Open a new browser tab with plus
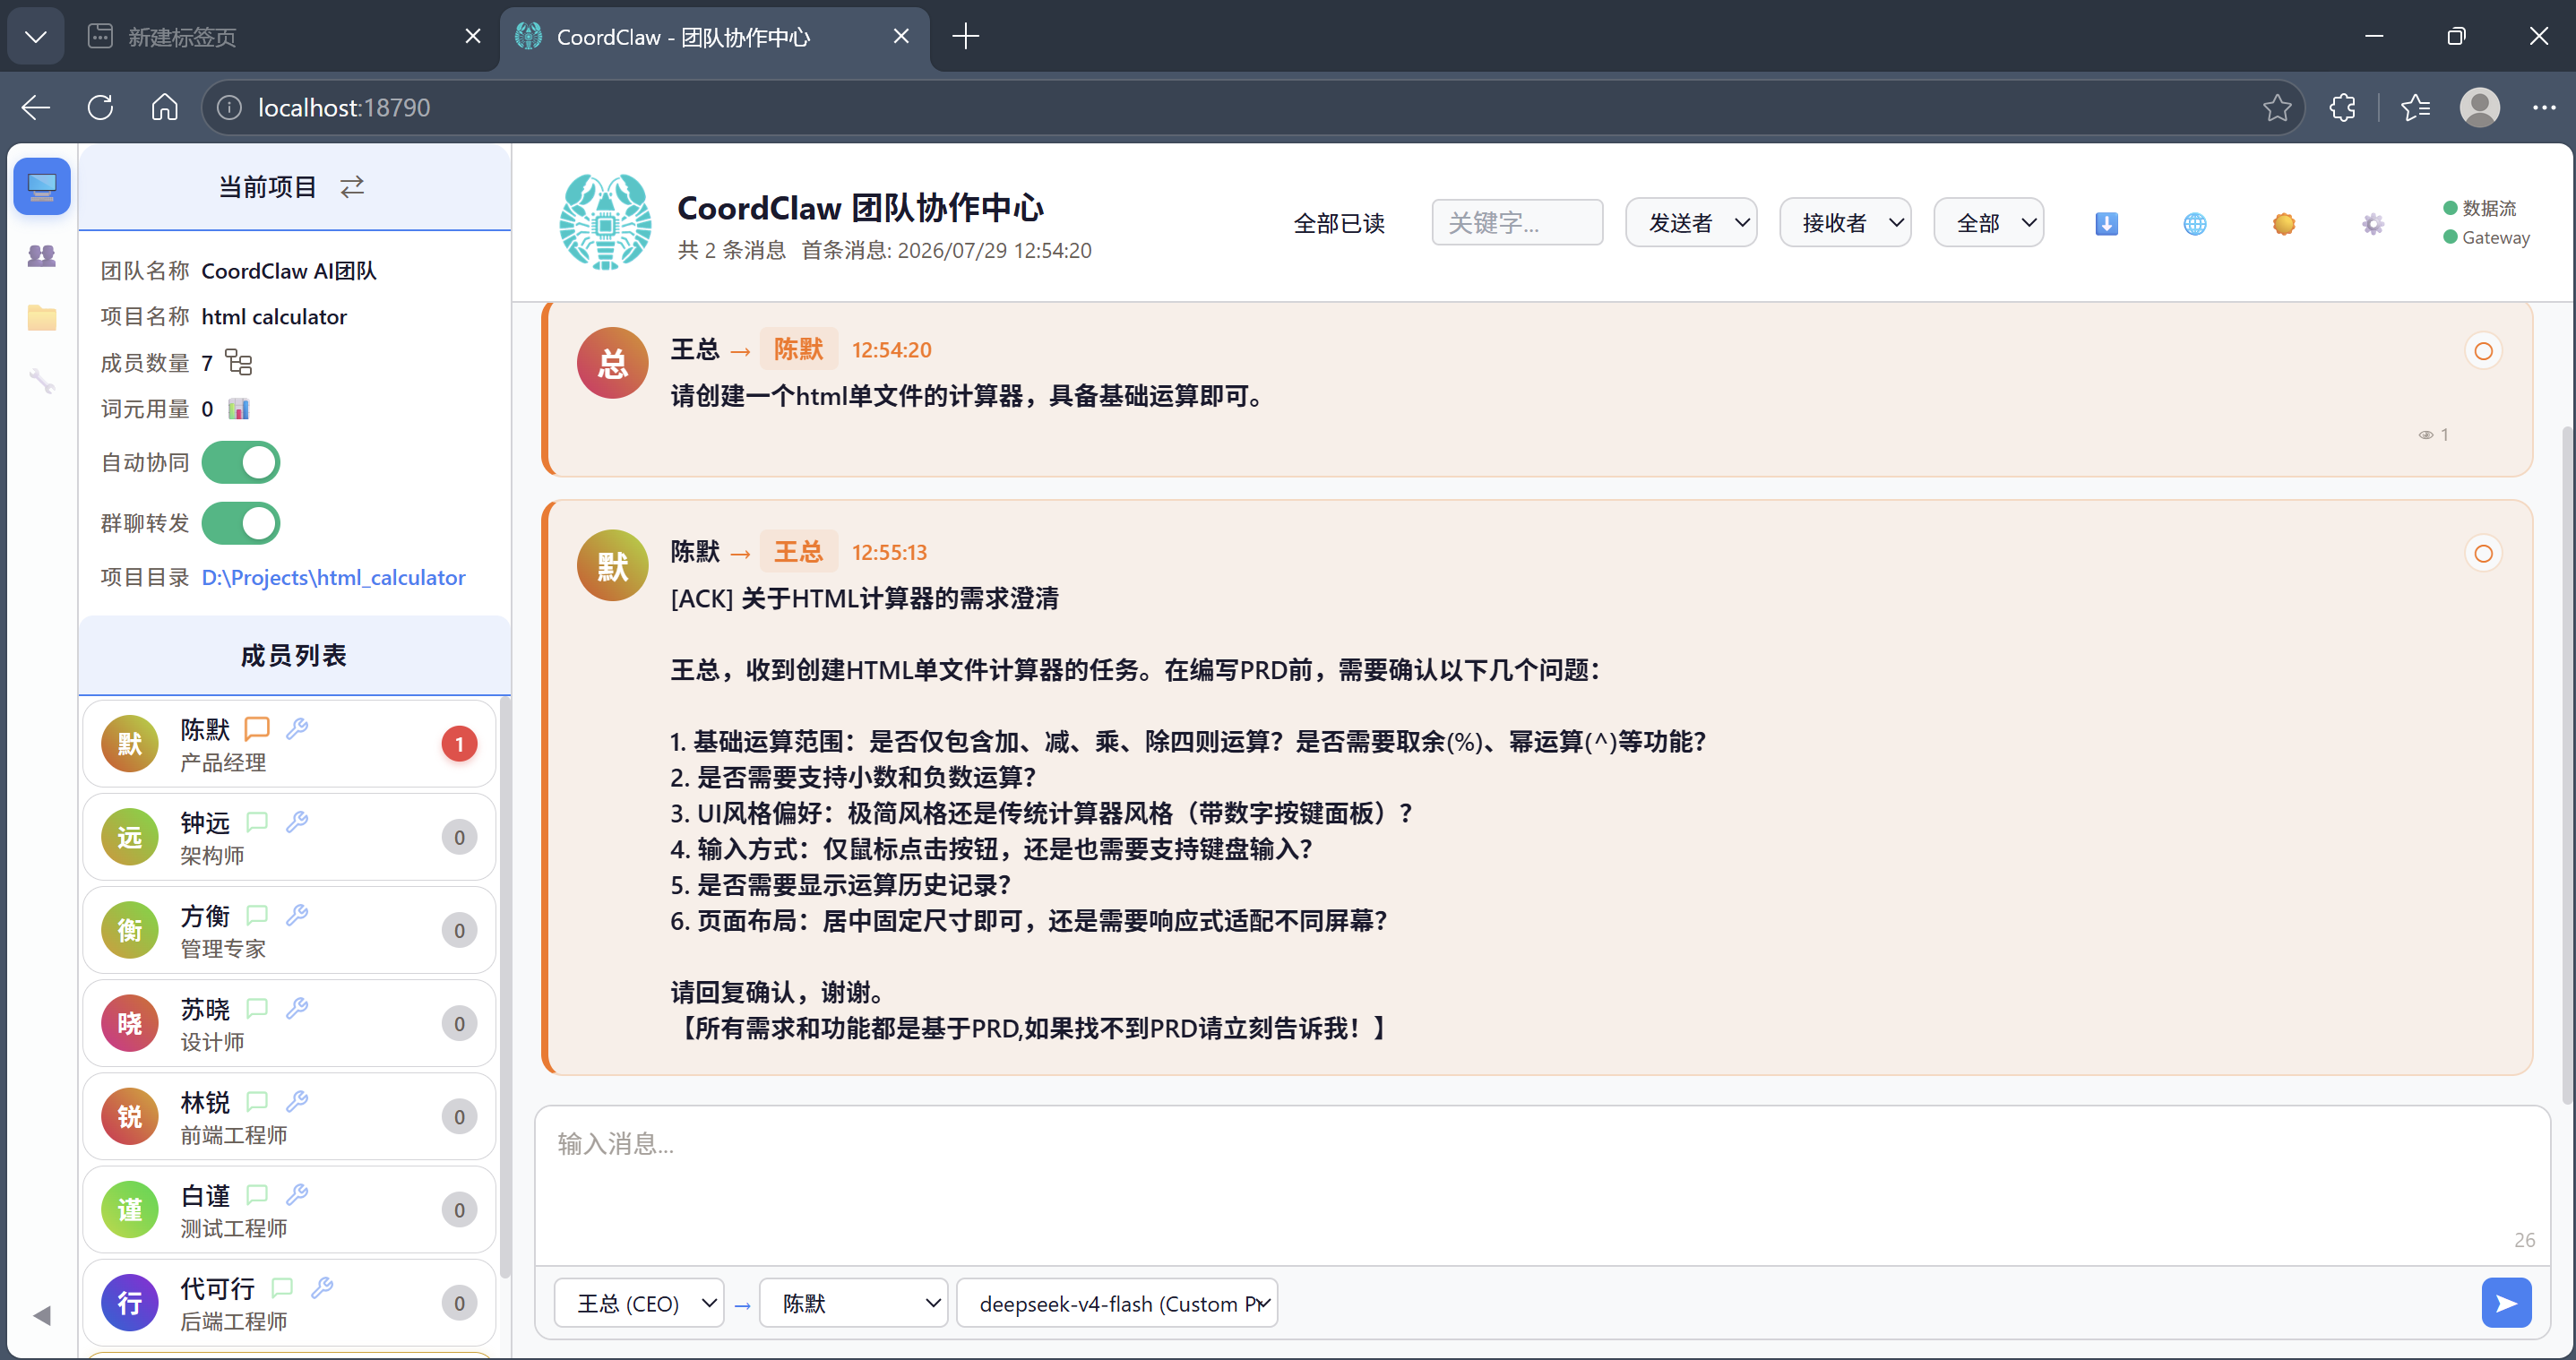 965,37
